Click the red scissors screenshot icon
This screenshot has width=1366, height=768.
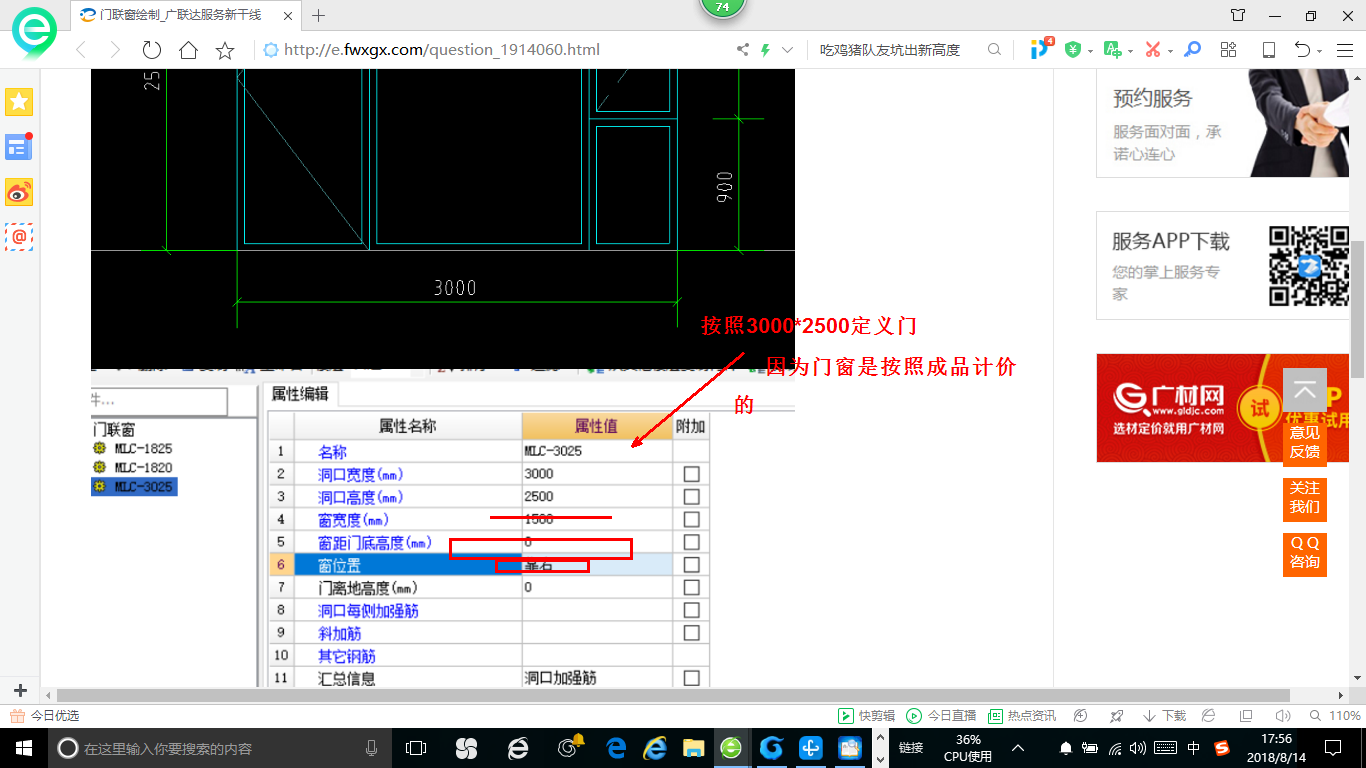click(x=1152, y=49)
